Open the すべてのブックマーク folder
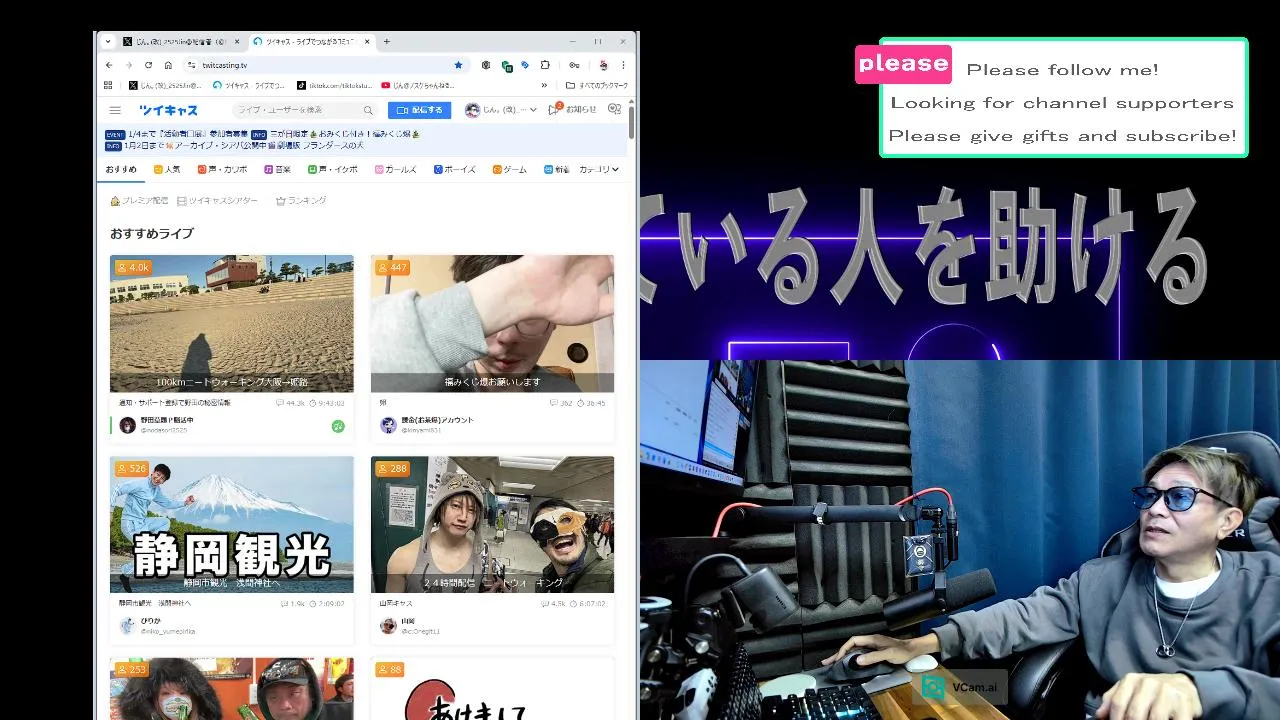 (x=598, y=86)
